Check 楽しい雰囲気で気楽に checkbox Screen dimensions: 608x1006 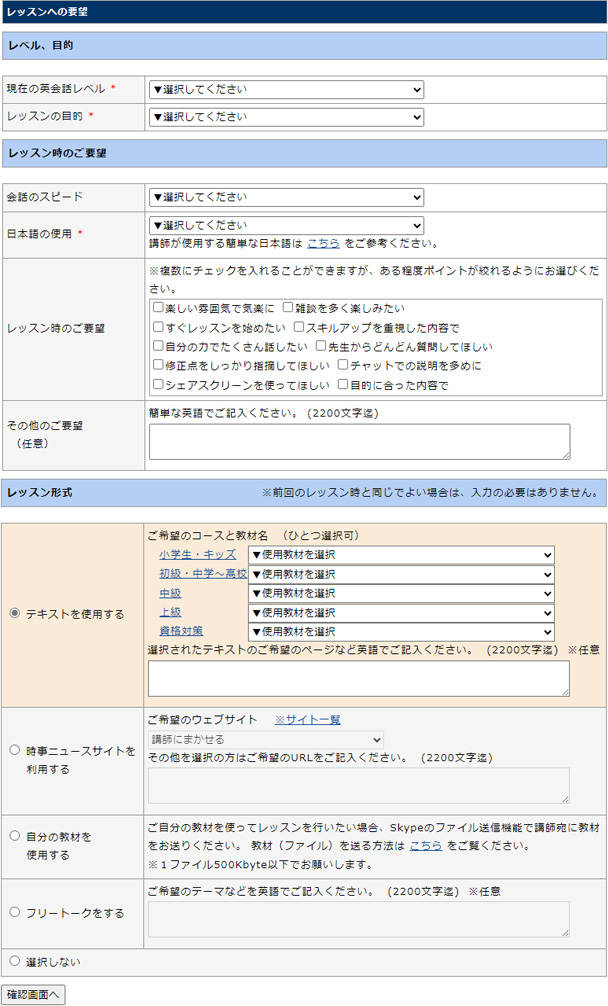point(158,309)
